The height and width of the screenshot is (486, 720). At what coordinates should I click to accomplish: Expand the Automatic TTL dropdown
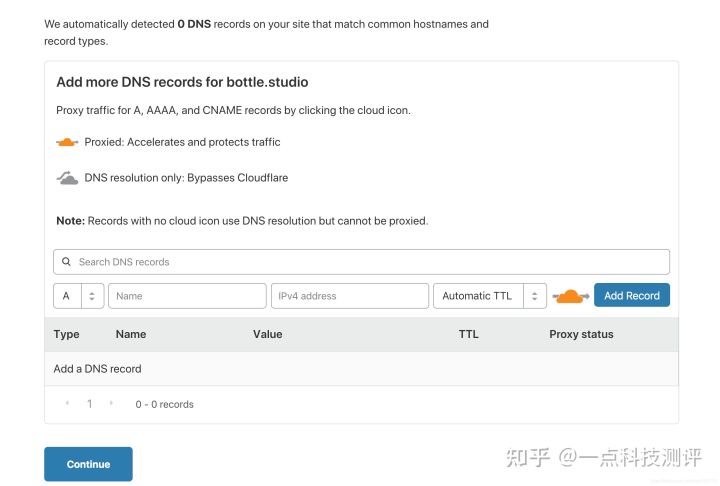point(489,296)
